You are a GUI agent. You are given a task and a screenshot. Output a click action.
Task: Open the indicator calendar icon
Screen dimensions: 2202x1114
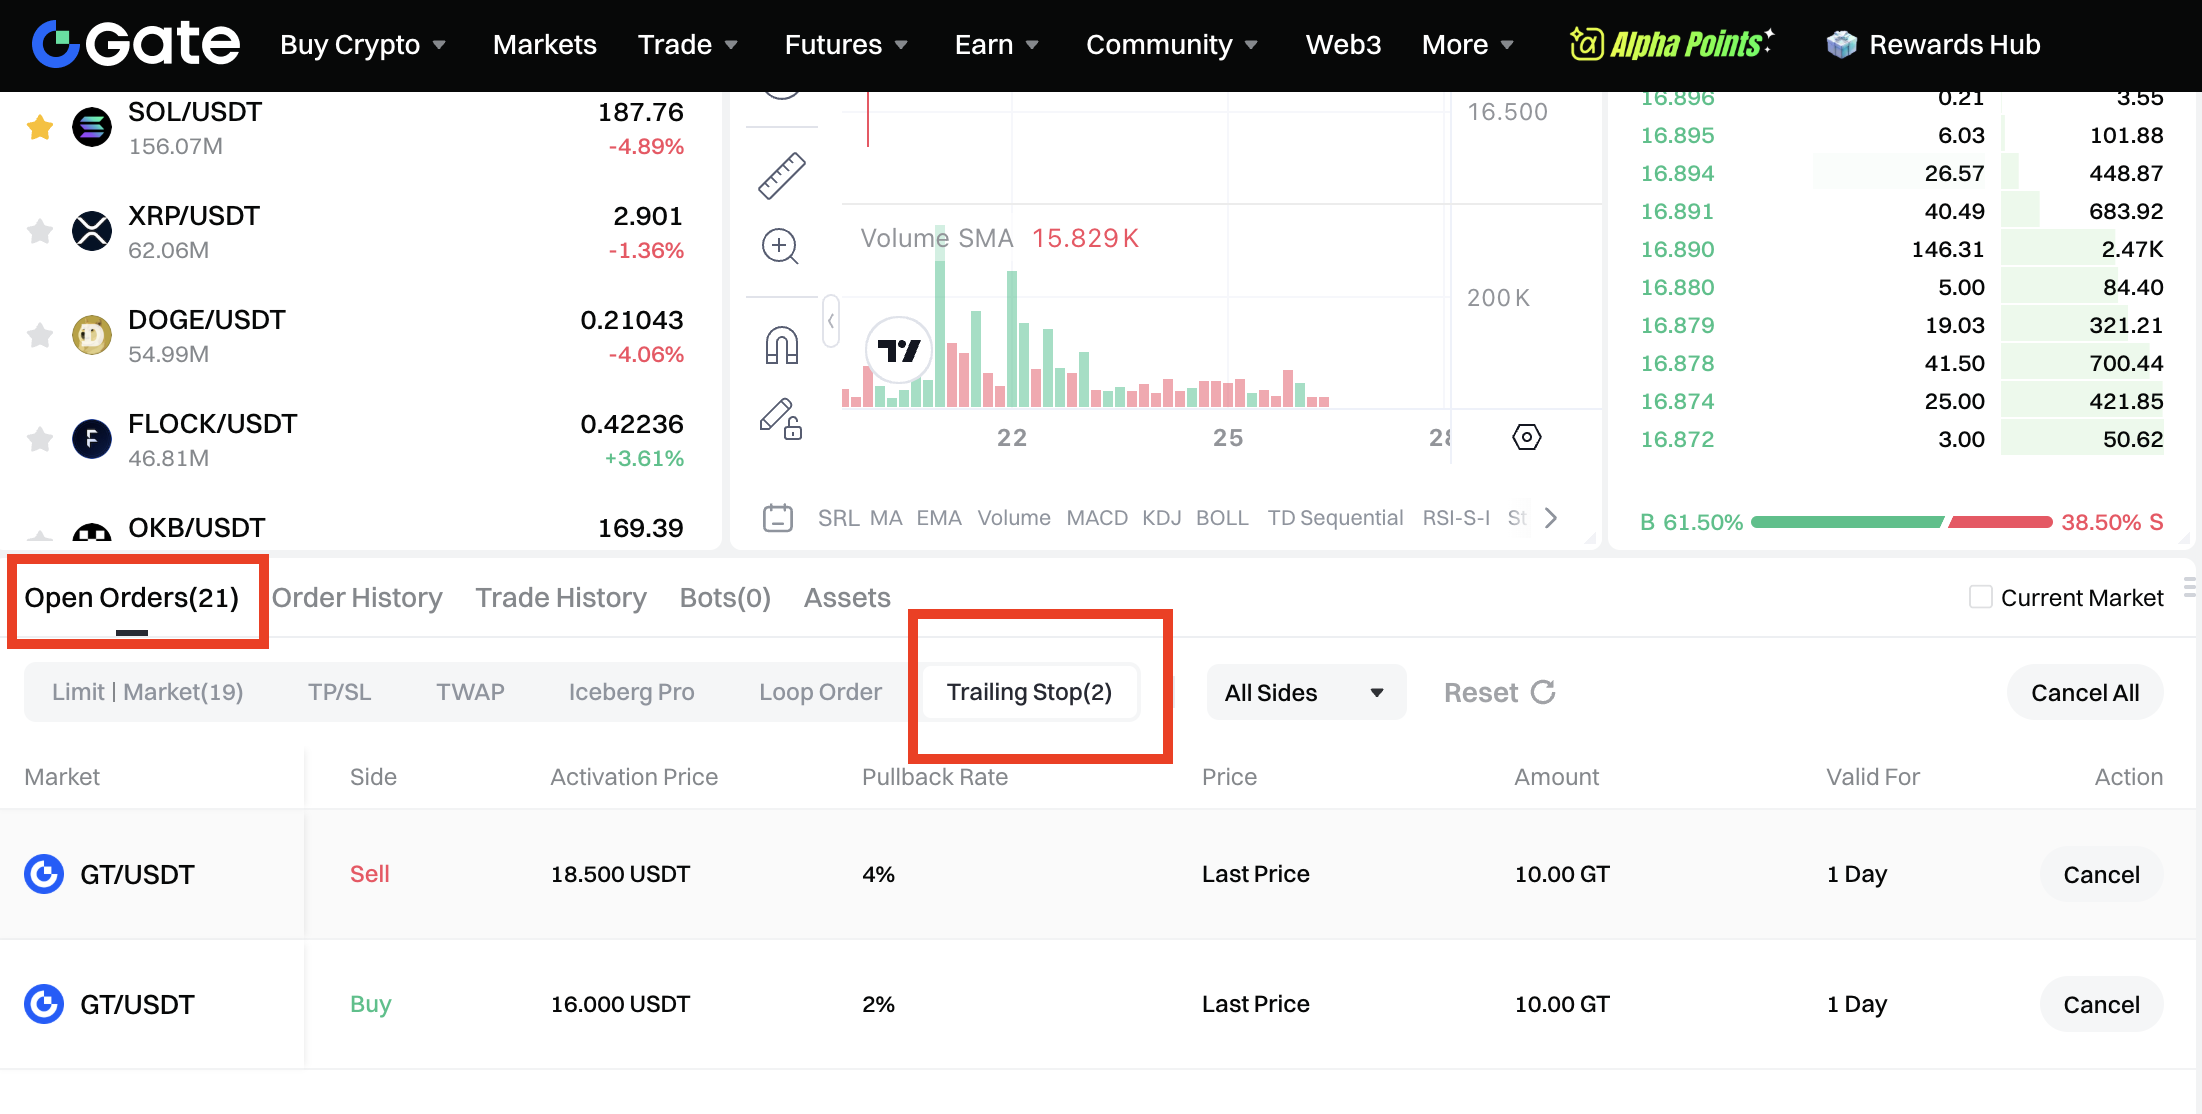pyautogui.click(x=777, y=518)
